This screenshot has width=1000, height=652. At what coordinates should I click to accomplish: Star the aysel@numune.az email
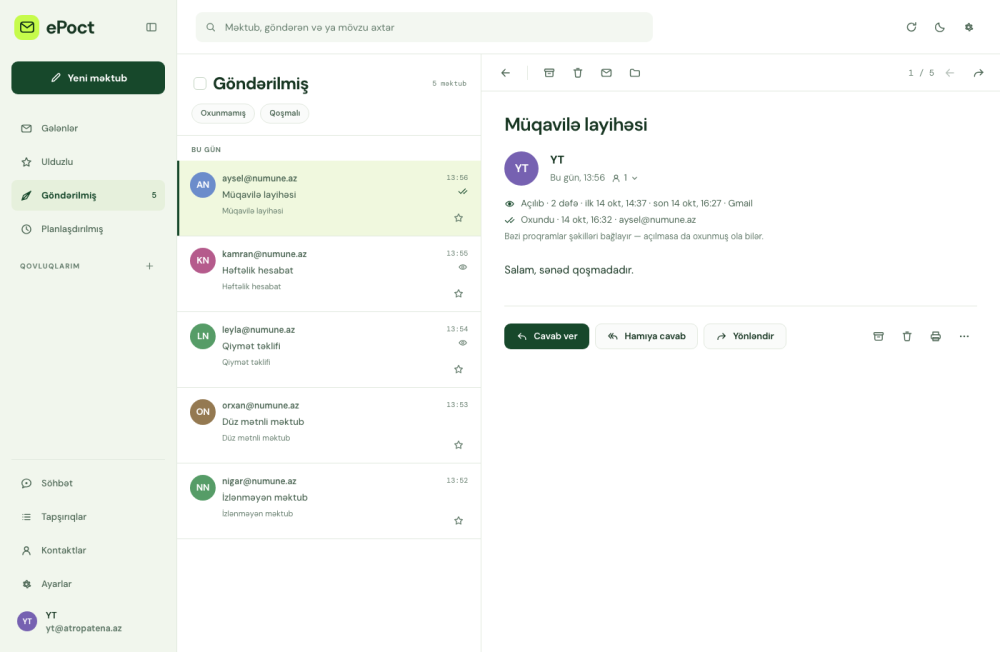tap(459, 218)
